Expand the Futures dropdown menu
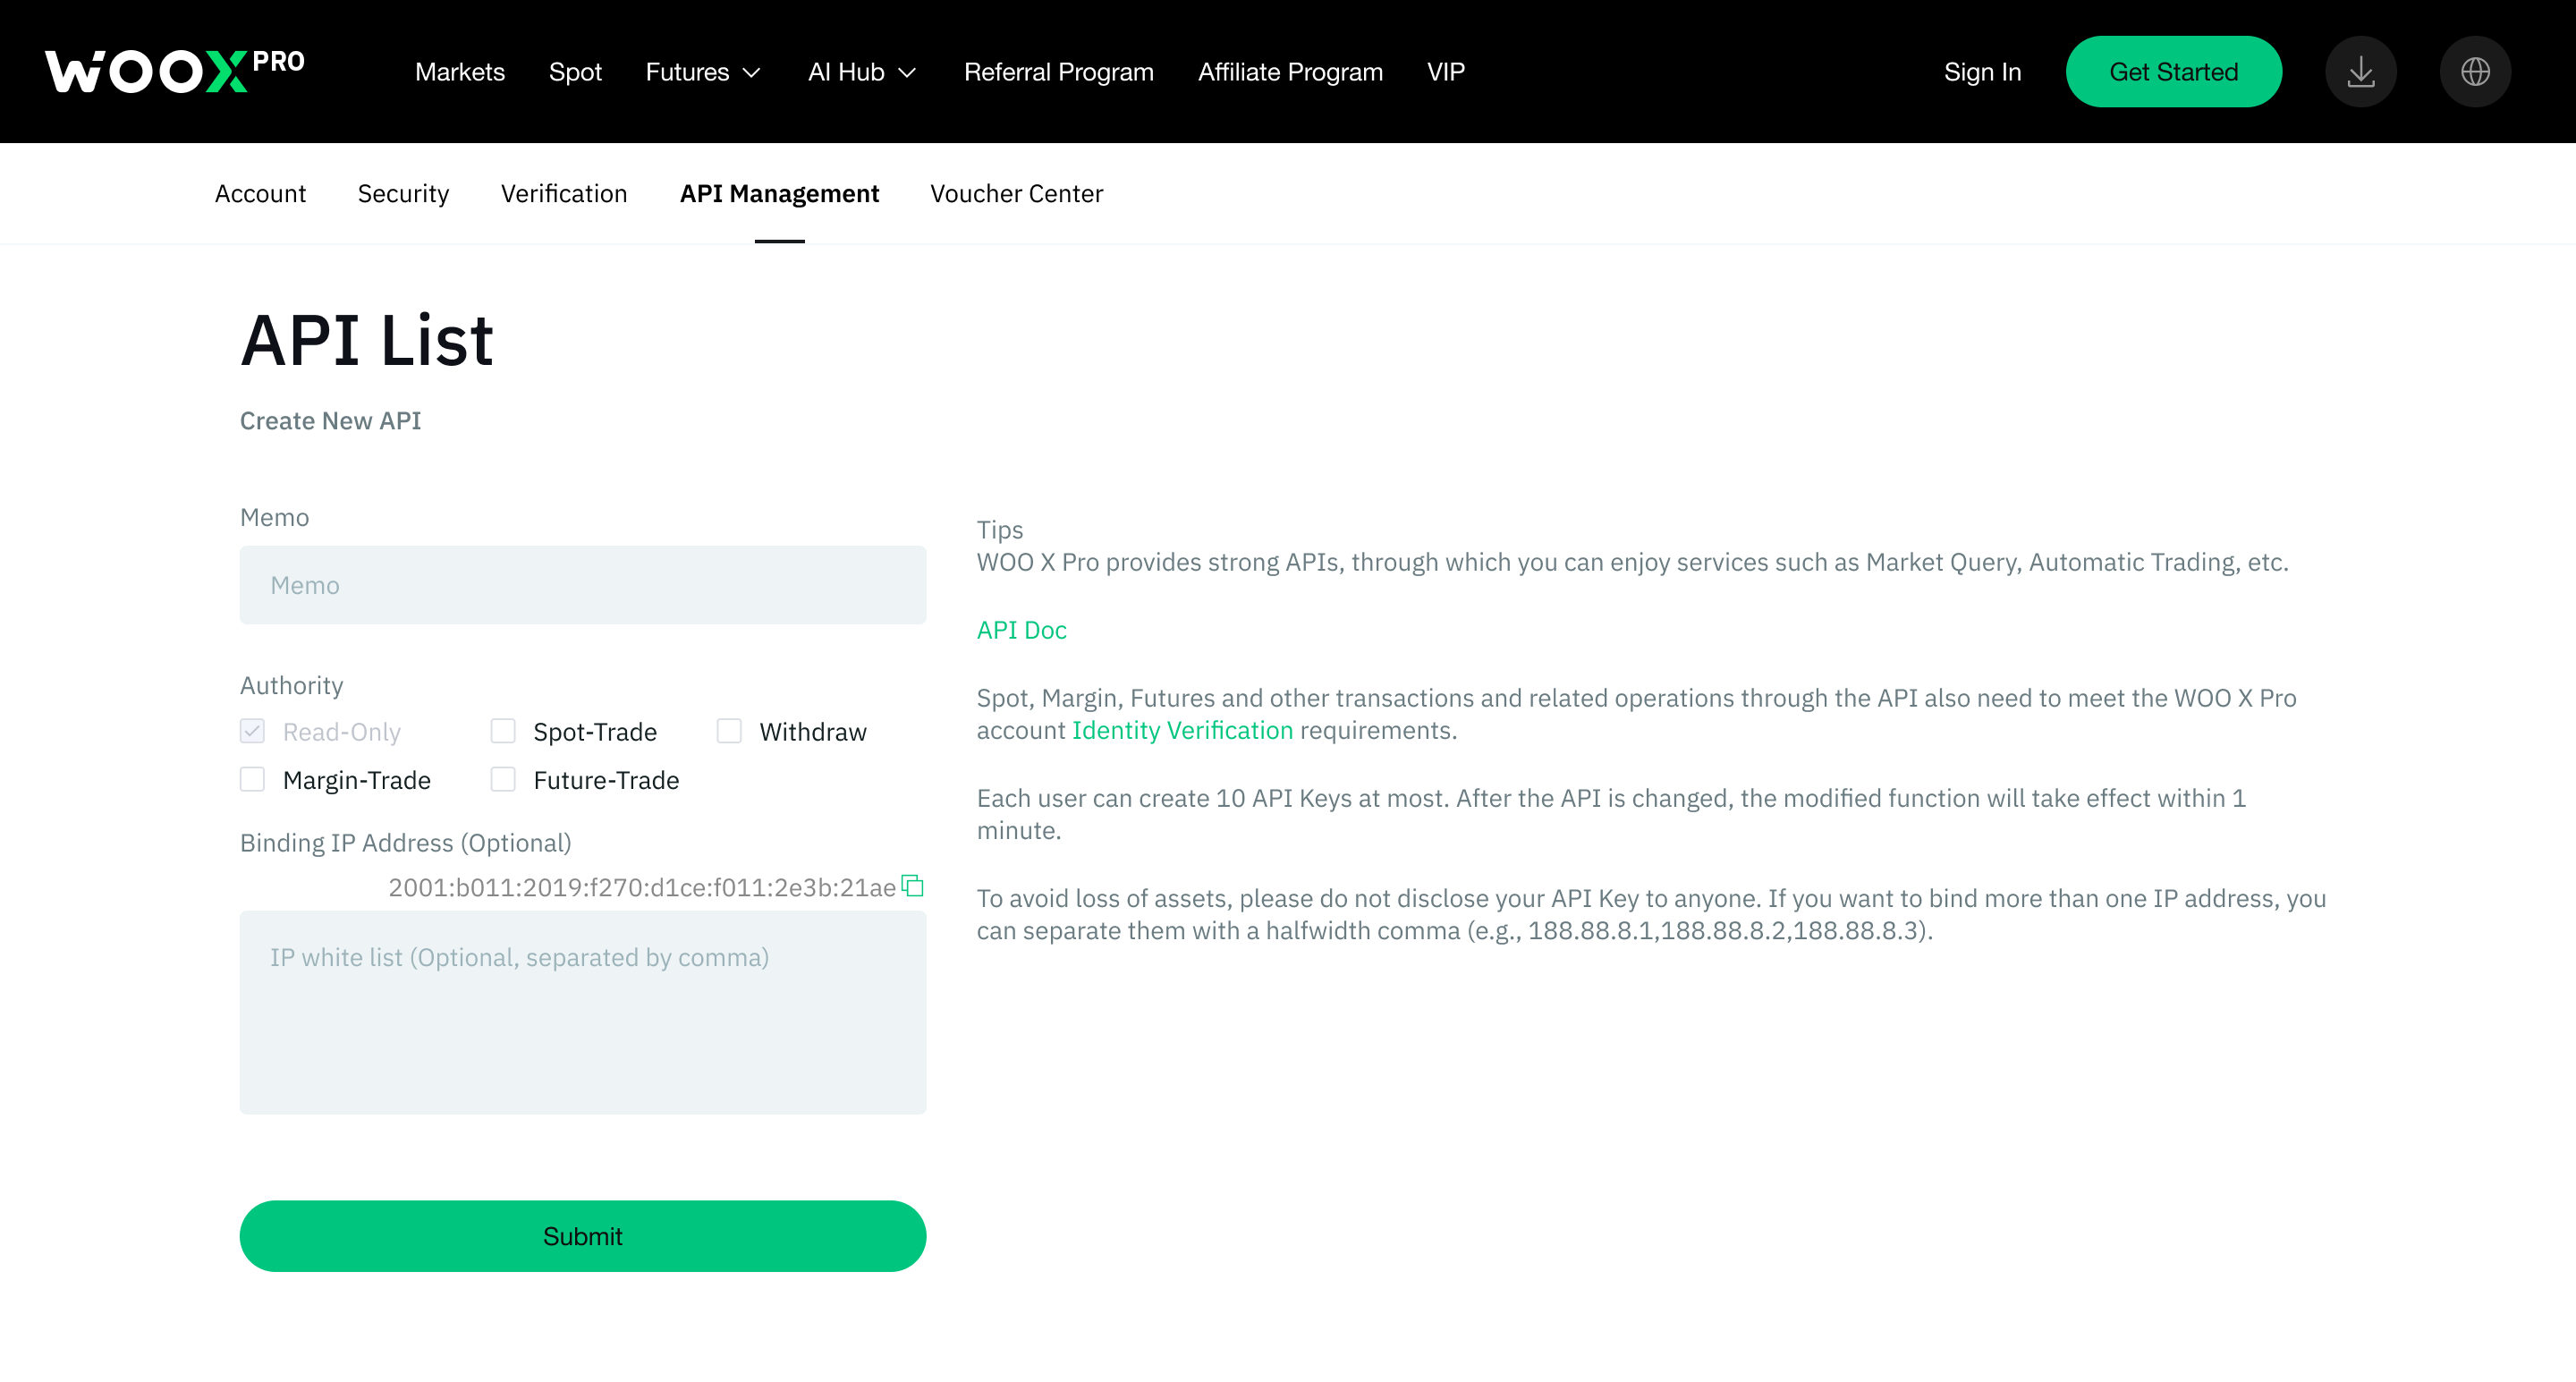Viewport: 2576px width, 1382px height. point(703,72)
